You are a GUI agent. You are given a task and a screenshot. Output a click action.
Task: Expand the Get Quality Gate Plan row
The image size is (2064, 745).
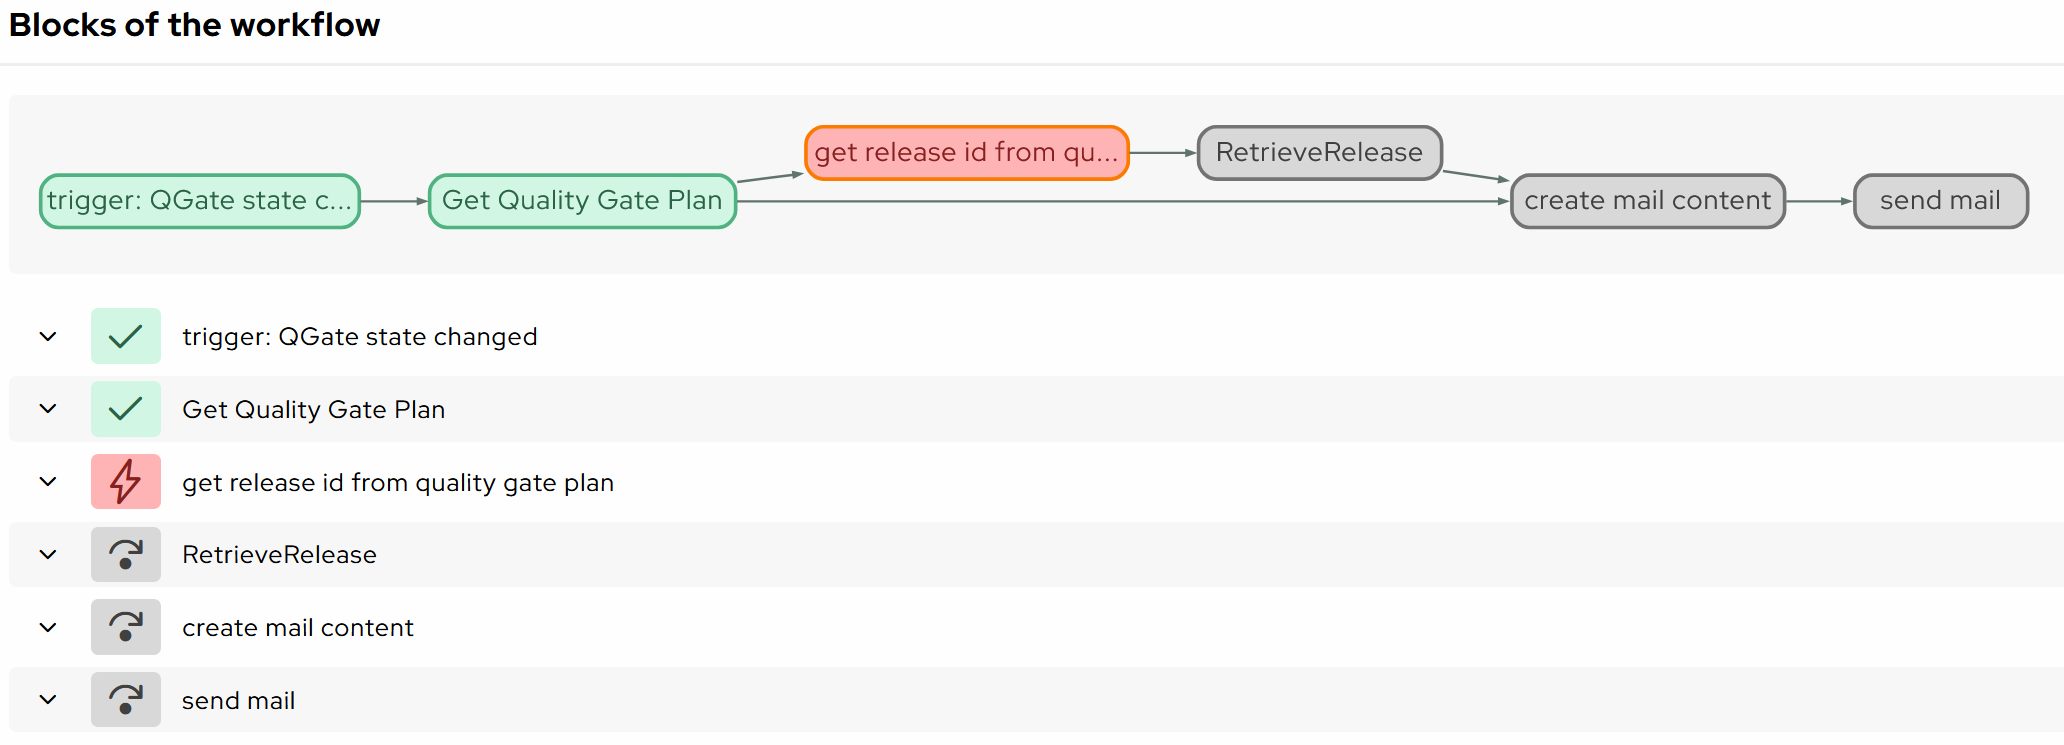coord(48,409)
